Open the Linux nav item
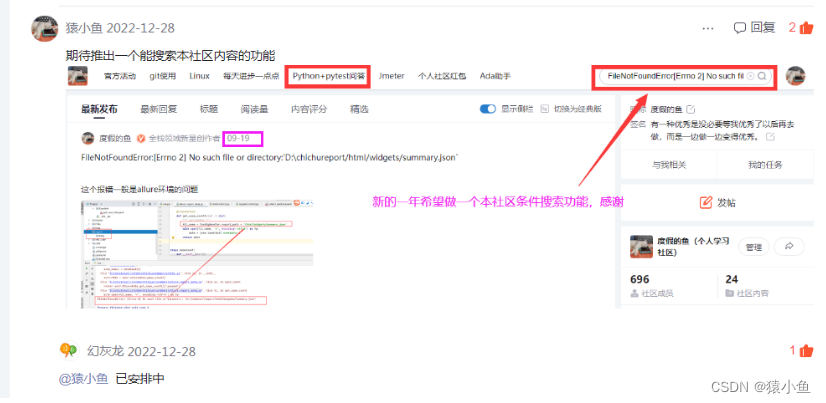The width and height of the screenshot is (826, 403). coord(200,76)
